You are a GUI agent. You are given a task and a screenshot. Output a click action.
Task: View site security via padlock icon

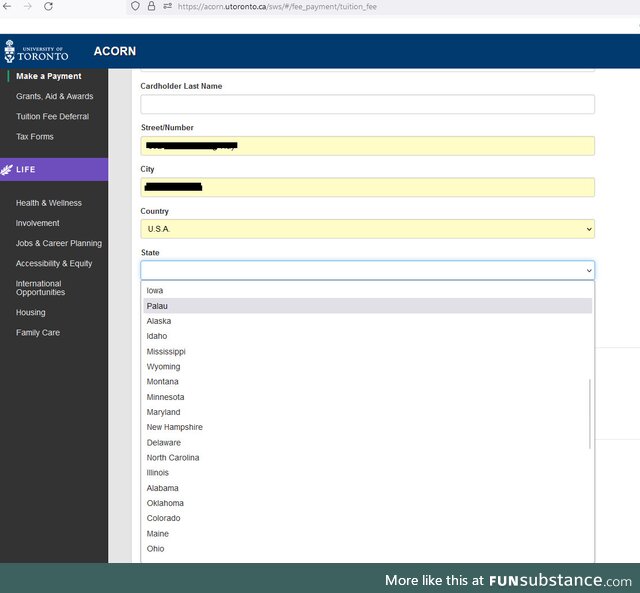point(151,6)
